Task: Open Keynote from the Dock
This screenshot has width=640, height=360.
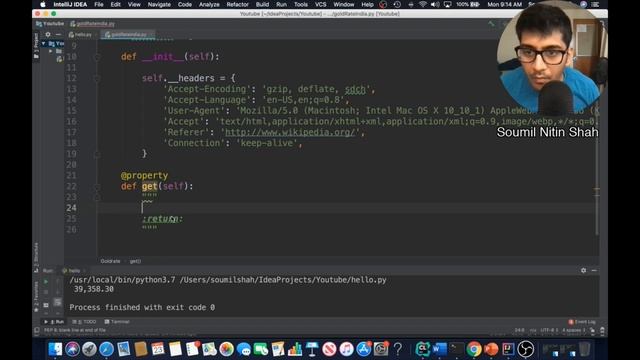Action: point(312,349)
